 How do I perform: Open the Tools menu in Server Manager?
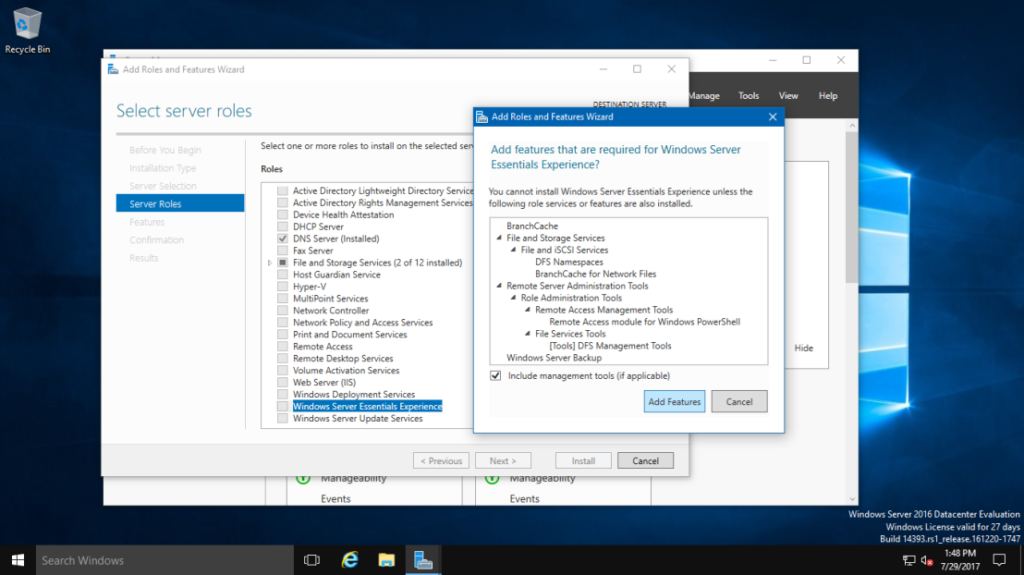pos(748,95)
